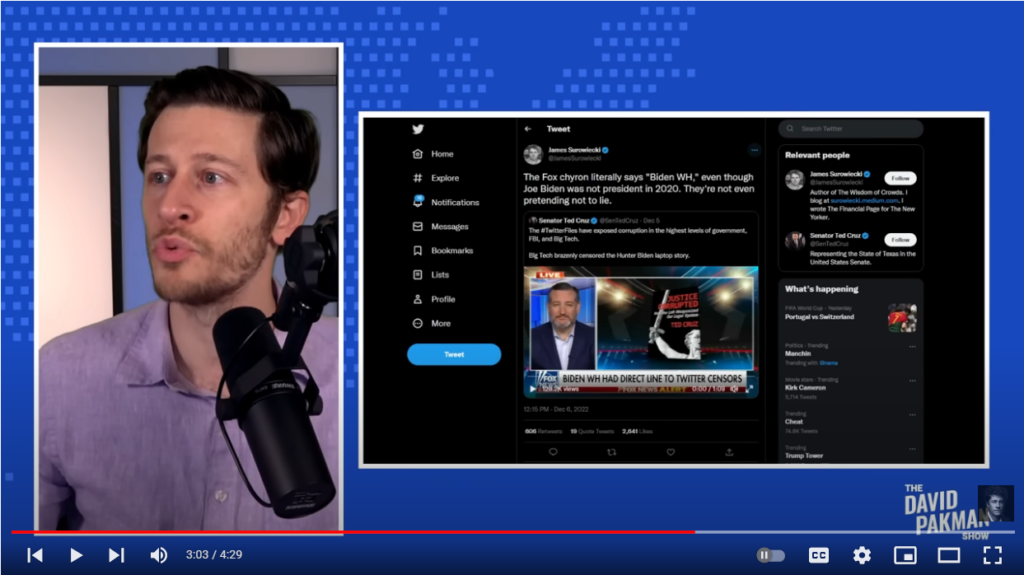
Task: Click the Twitter bird logo
Action: pyautogui.click(x=418, y=129)
